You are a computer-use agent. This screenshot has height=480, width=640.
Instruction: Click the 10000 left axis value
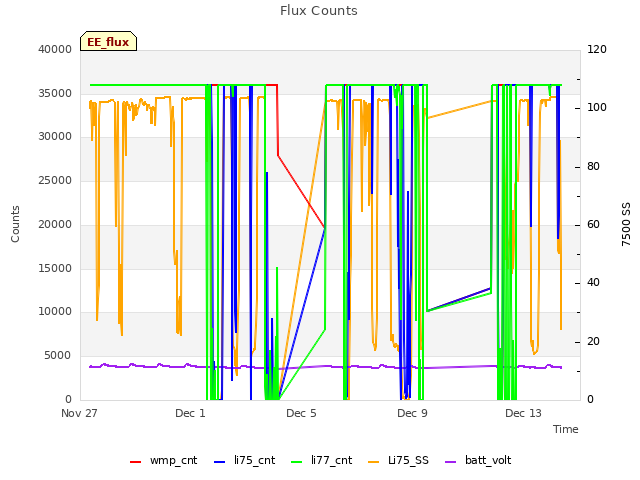pos(55,312)
